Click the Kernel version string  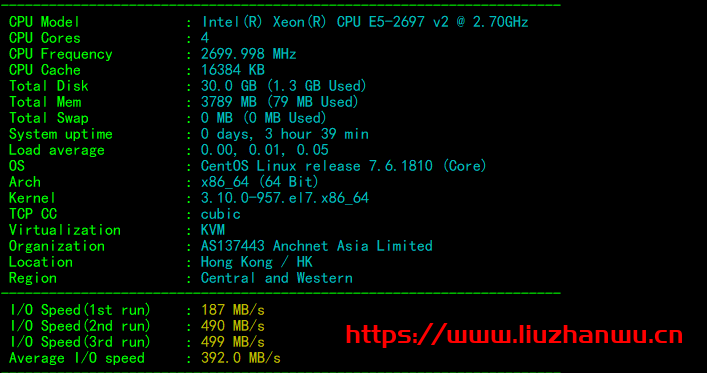coord(285,198)
